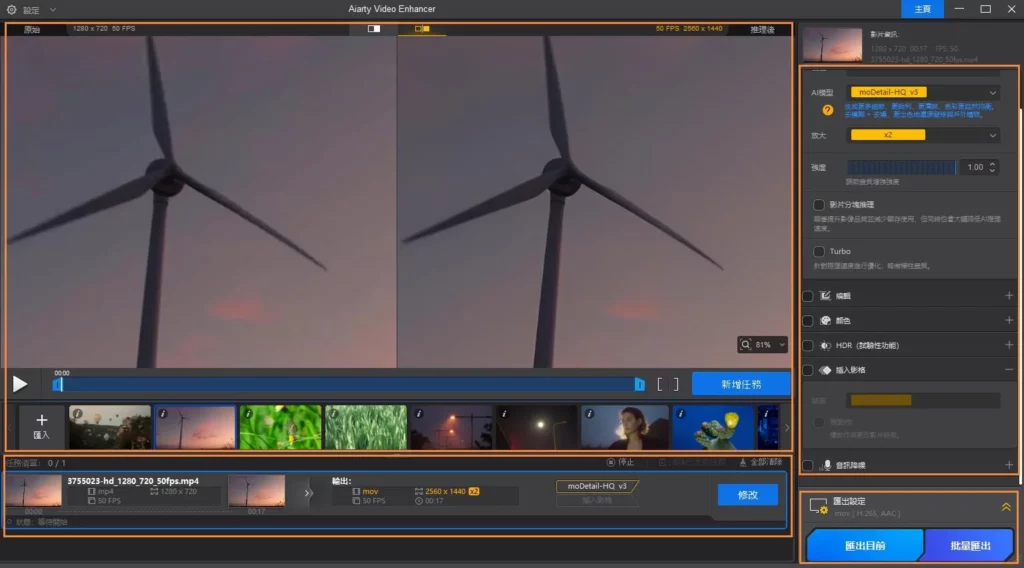Viewport: 1024px width, 568px height.
Task: Toggle the HDR experimental feature checkbox
Action: [x=808, y=345]
